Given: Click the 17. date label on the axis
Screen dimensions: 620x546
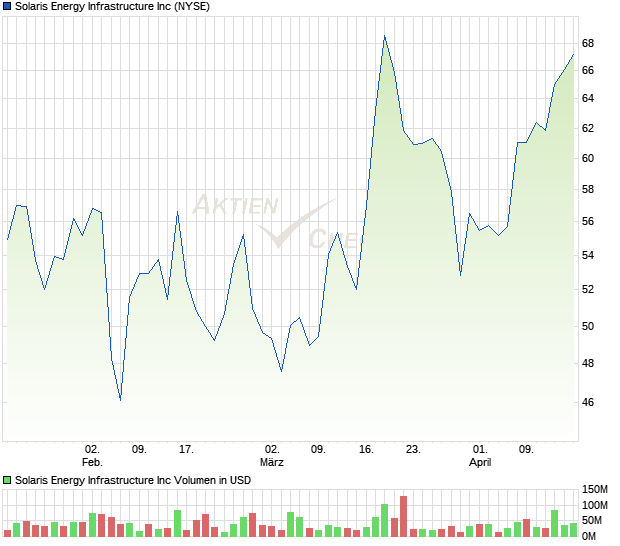Looking at the screenshot, I should pos(186,449).
